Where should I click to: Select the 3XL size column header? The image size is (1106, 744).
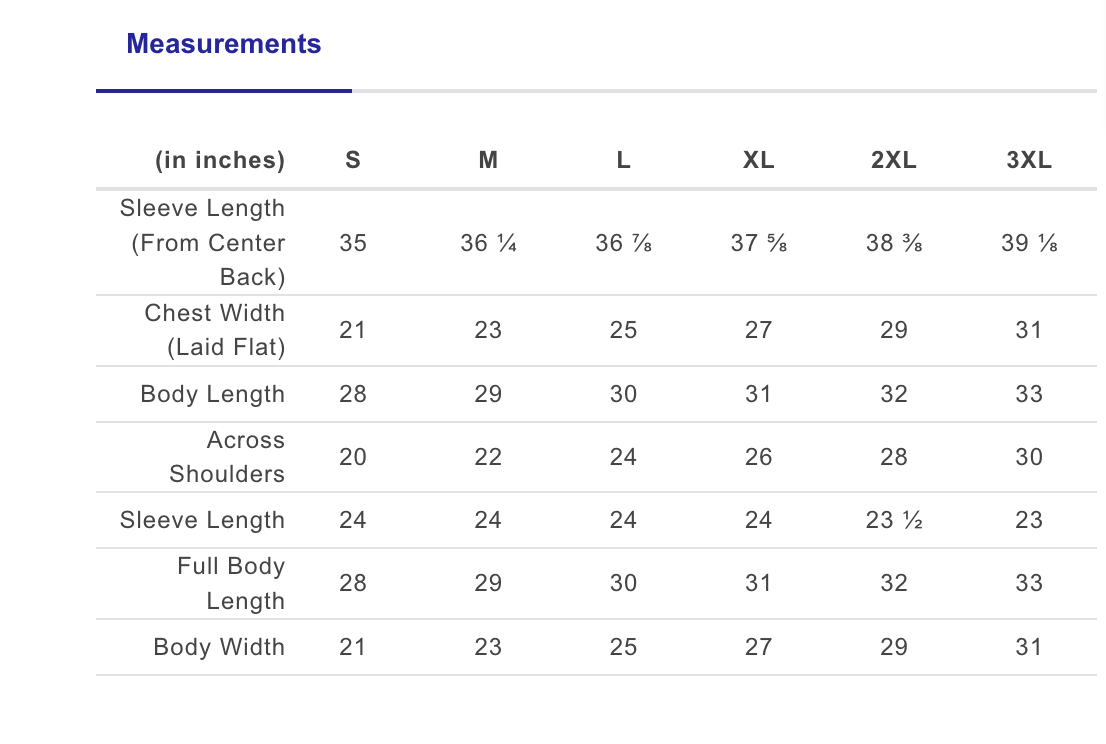click(1029, 160)
